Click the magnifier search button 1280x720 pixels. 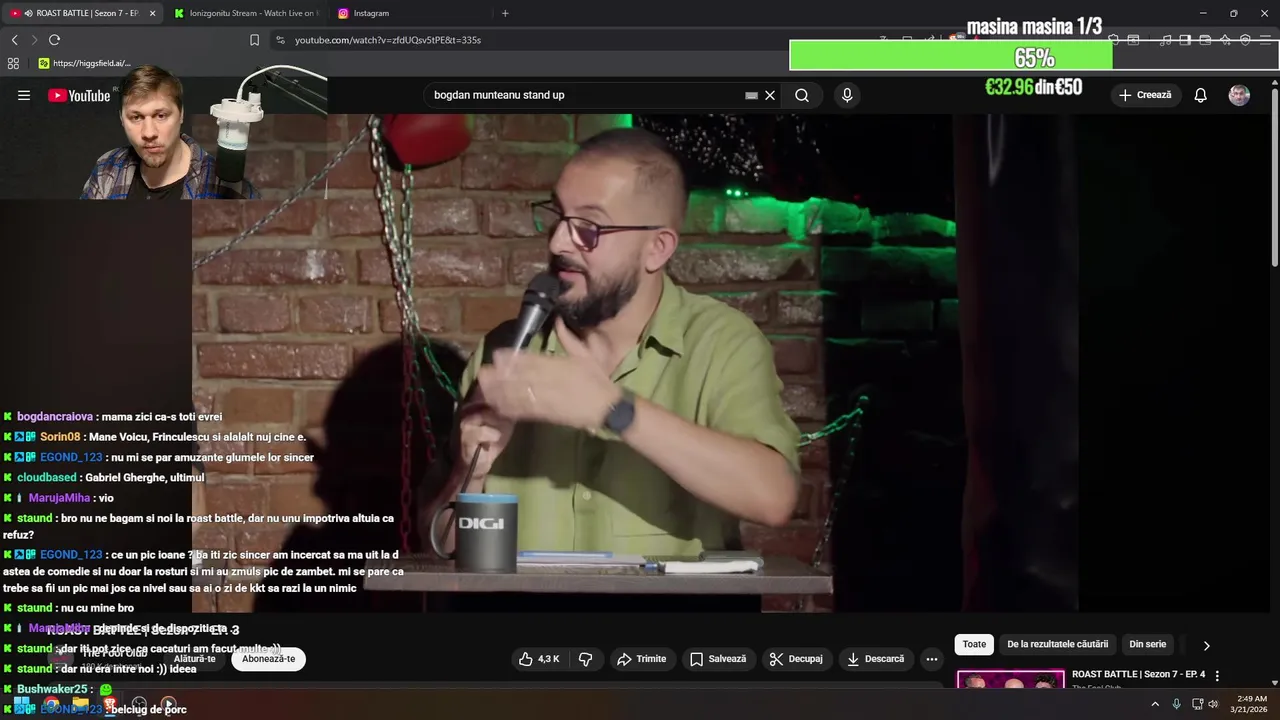coord(802,95)
